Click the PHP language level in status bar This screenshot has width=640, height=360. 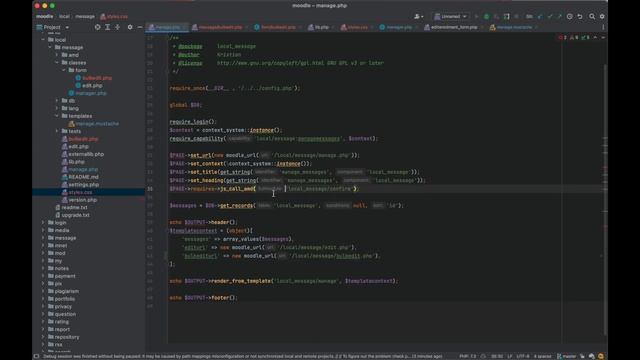pyautogui.click(x=467, y=356)
